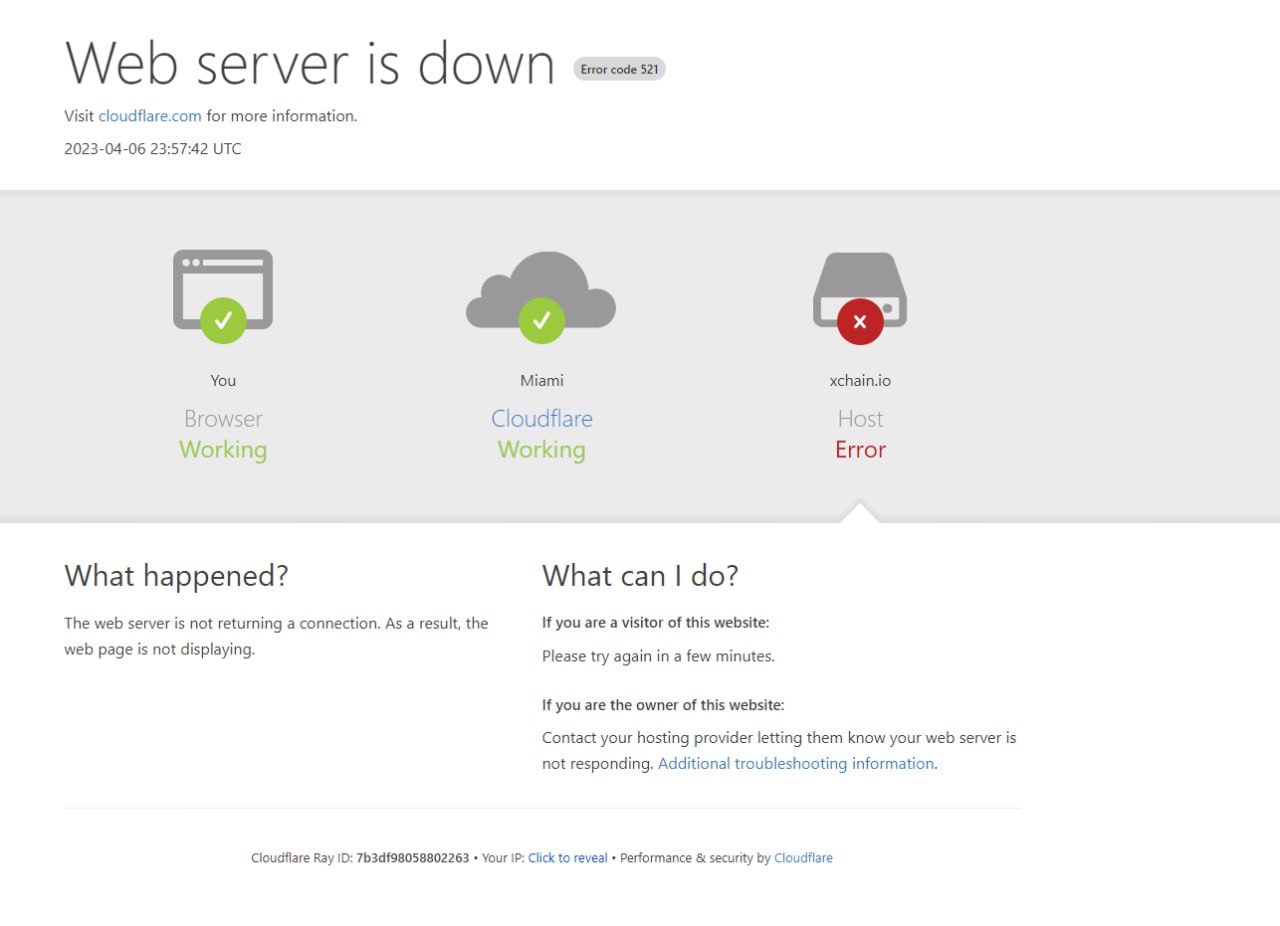Click the timestamp 2023-04-06 23:57:42 UTC
Screen dimensions: 1280x926
pos(153,149)
